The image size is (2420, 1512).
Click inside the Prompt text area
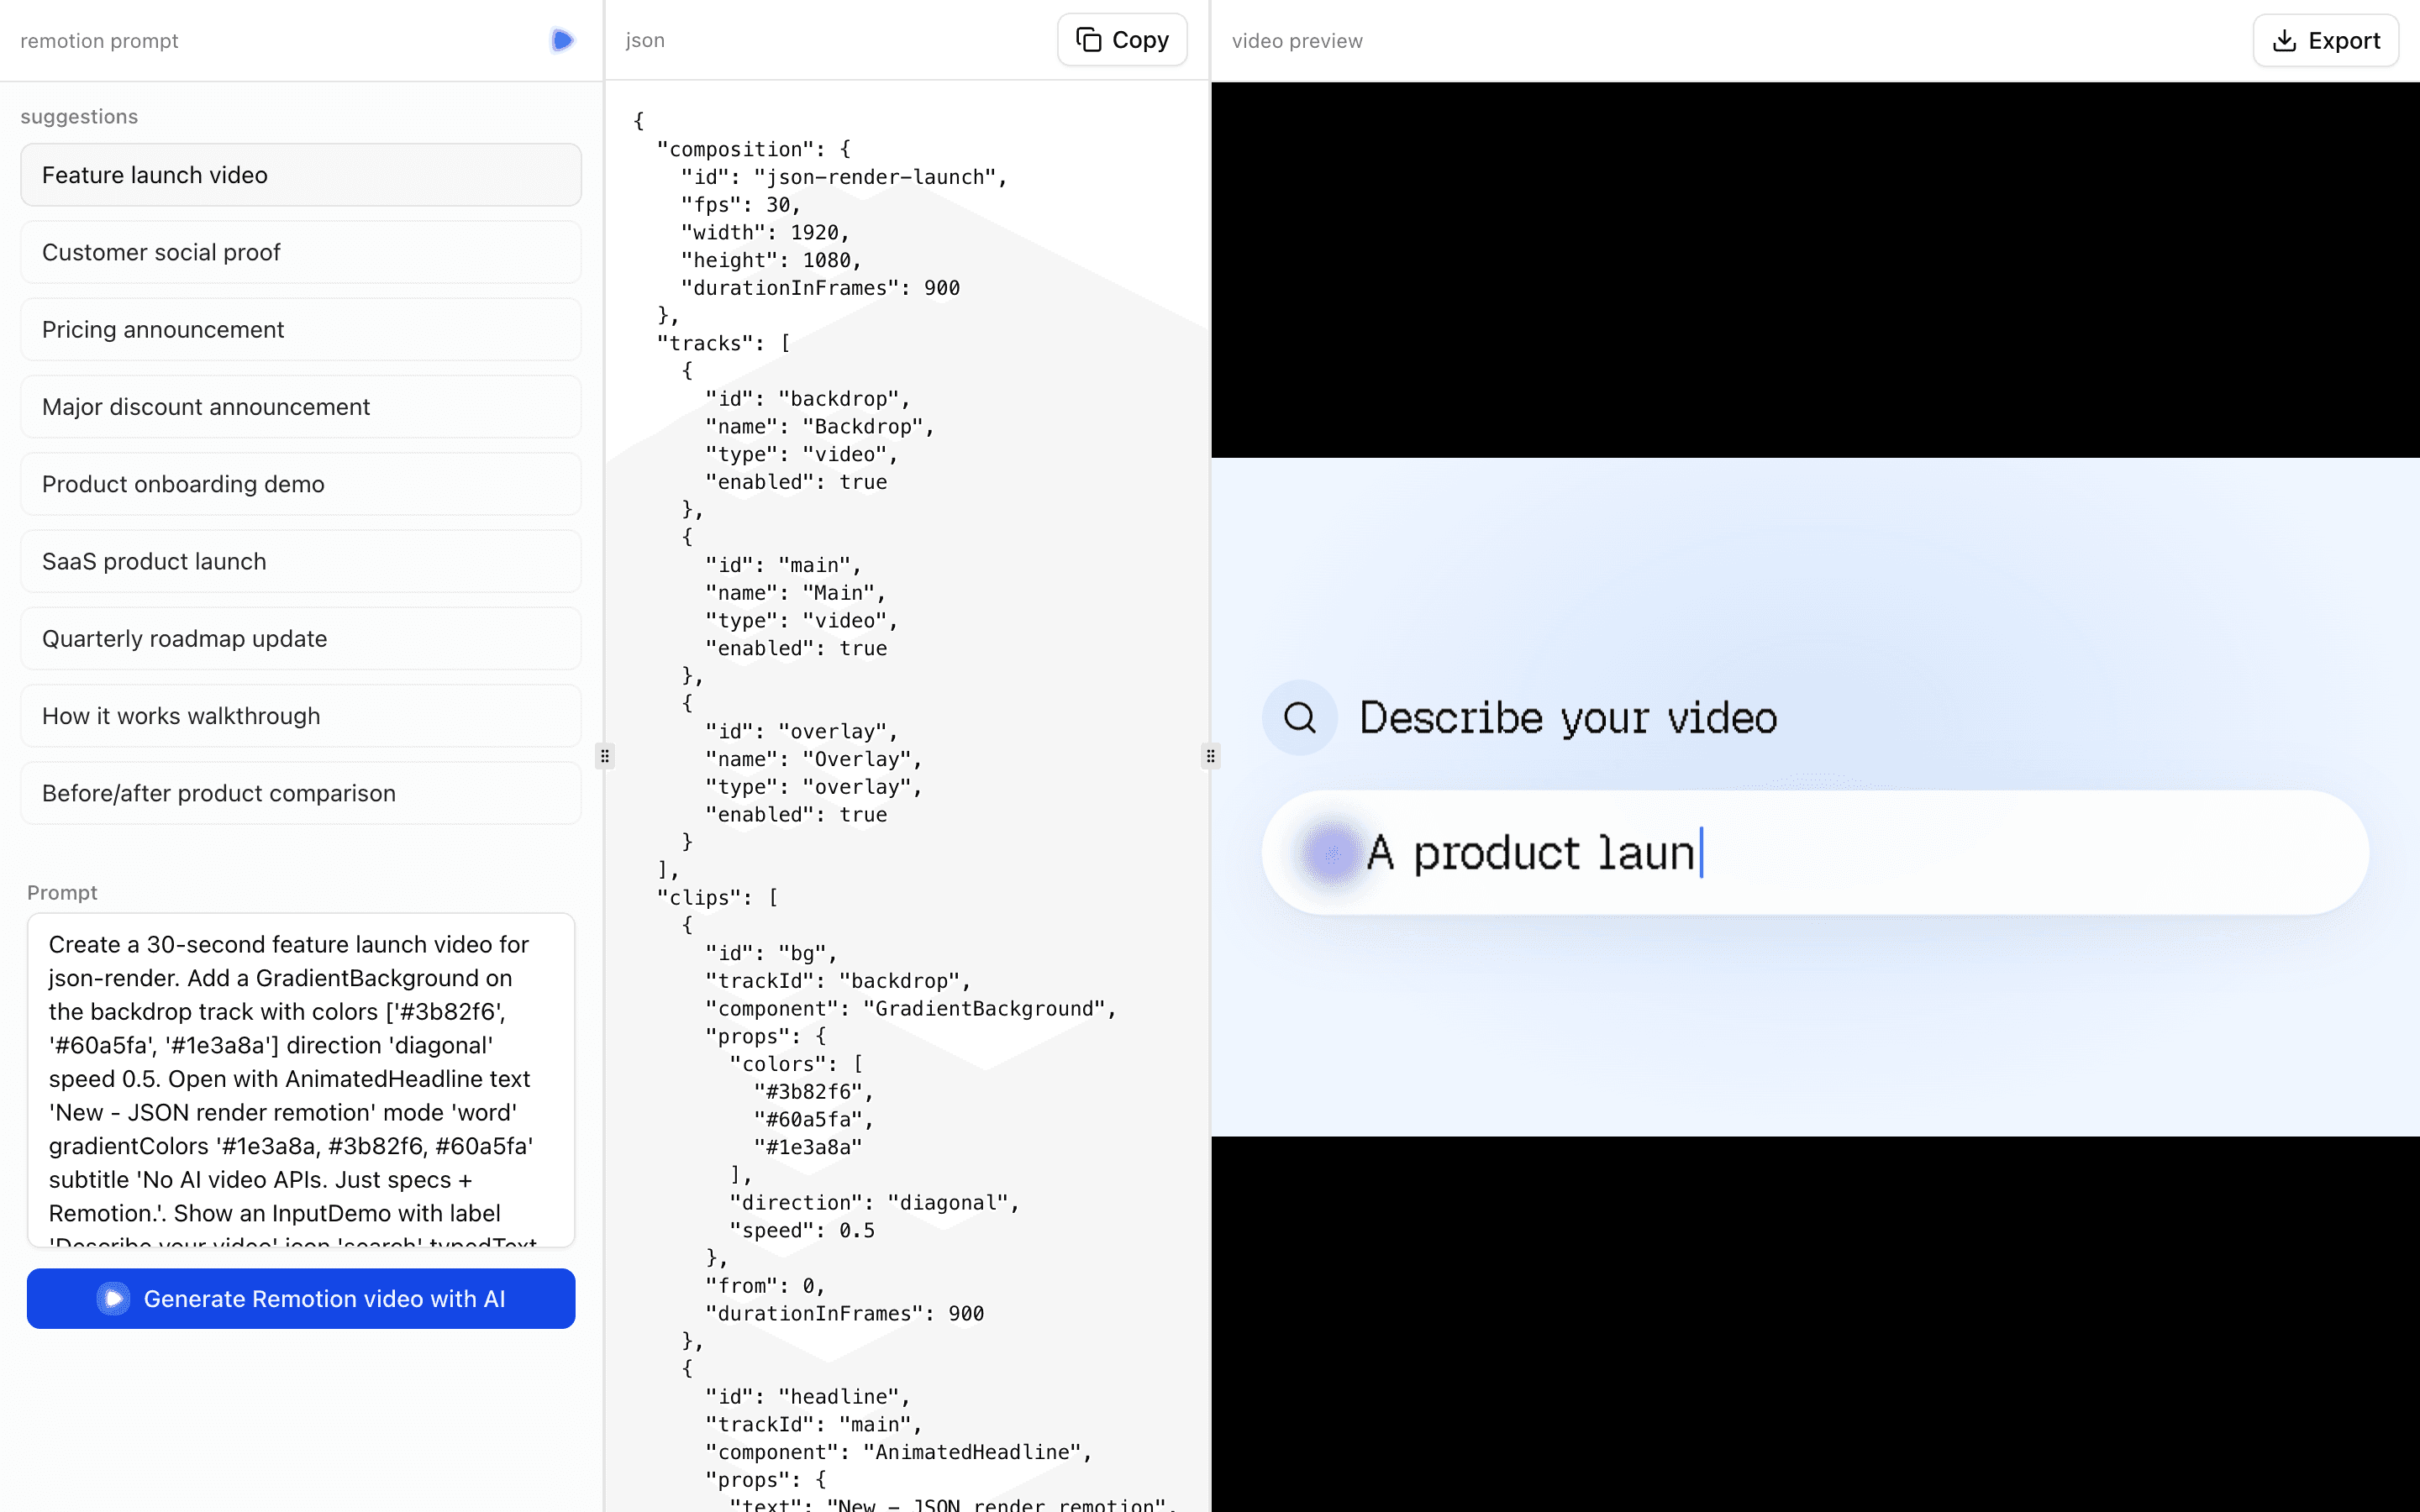tap(300, 1080)
